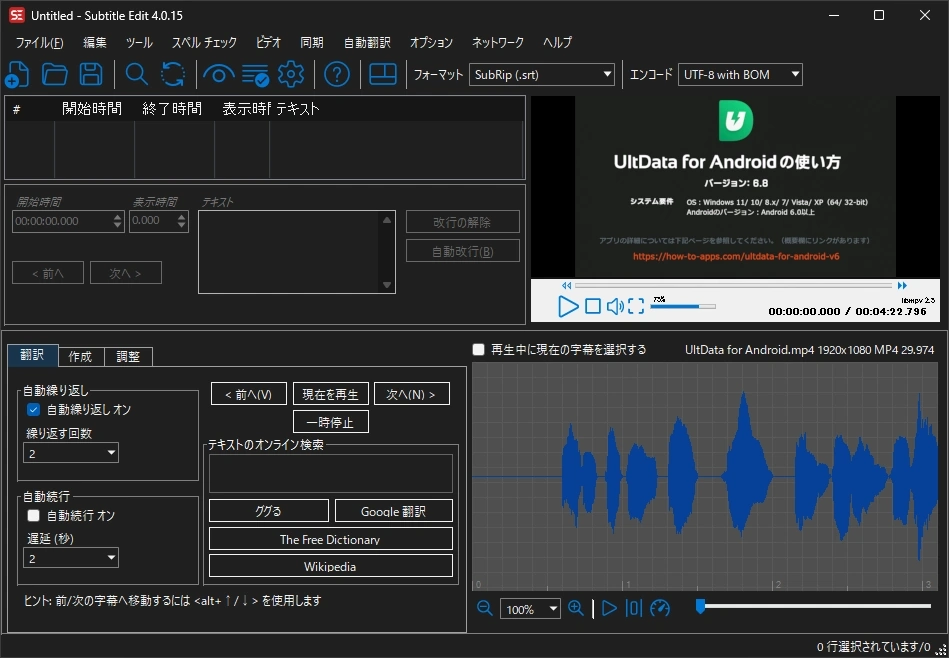Open Visual sync eye icon

click(x=218, y=74)
